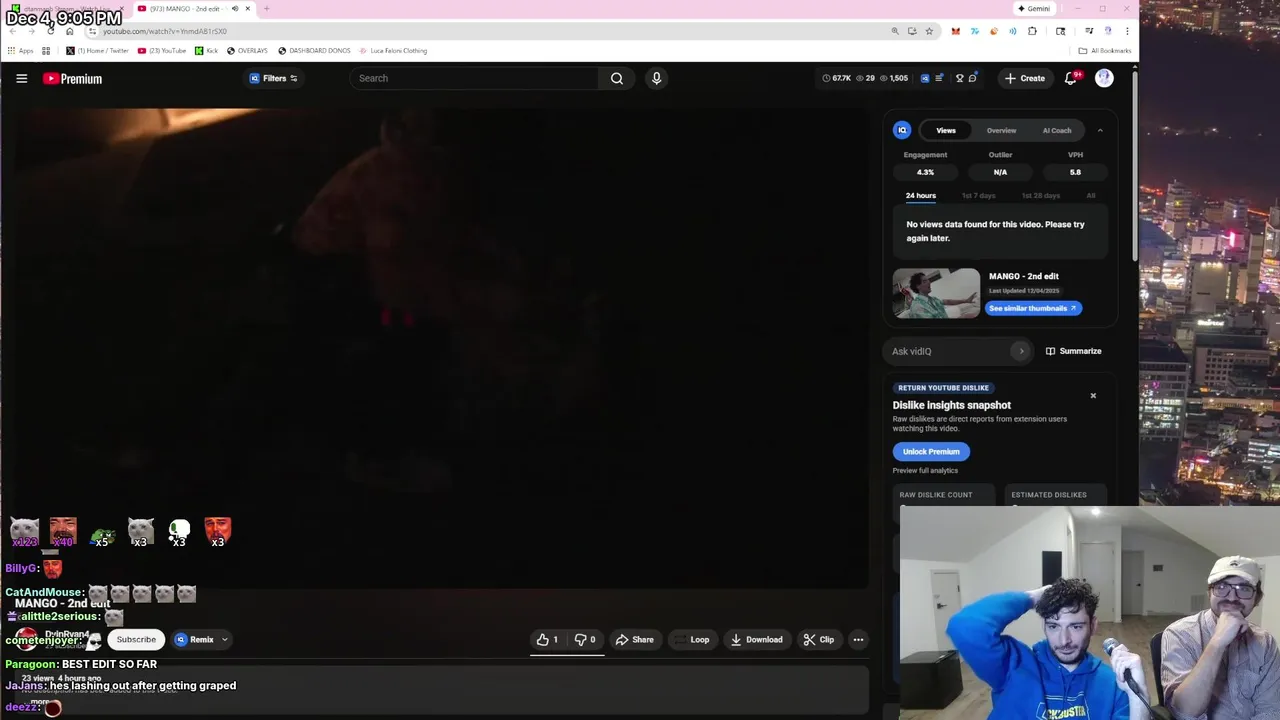Click the Clip scissors button
The image size is (1280, 720).
click(818, 640)
